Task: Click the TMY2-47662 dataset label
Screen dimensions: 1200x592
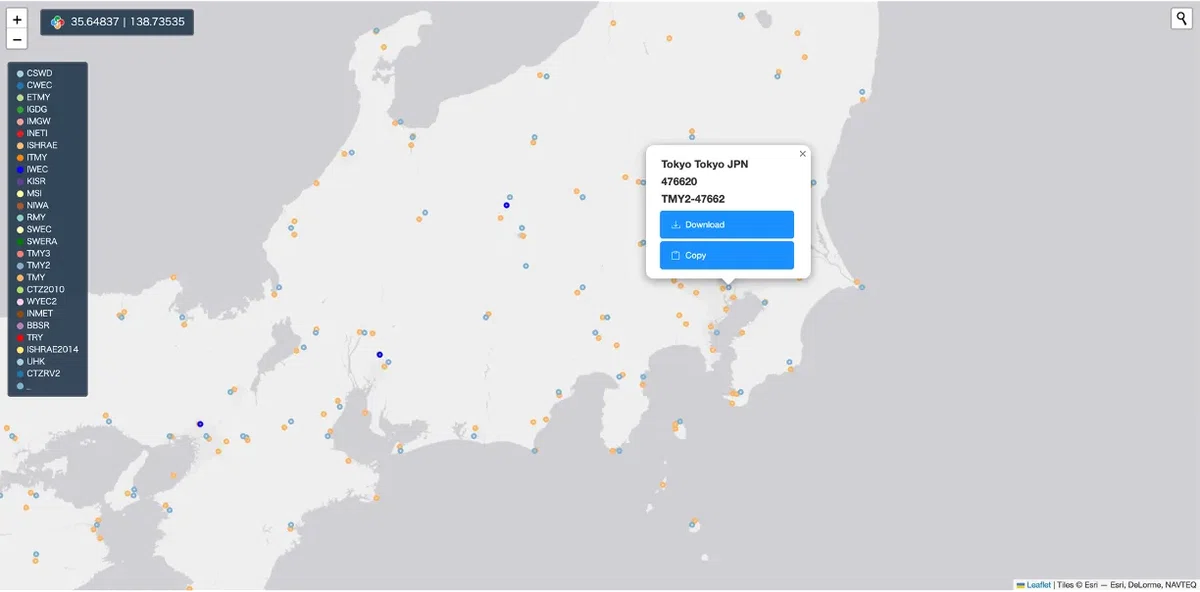Action: pos(693,199)
